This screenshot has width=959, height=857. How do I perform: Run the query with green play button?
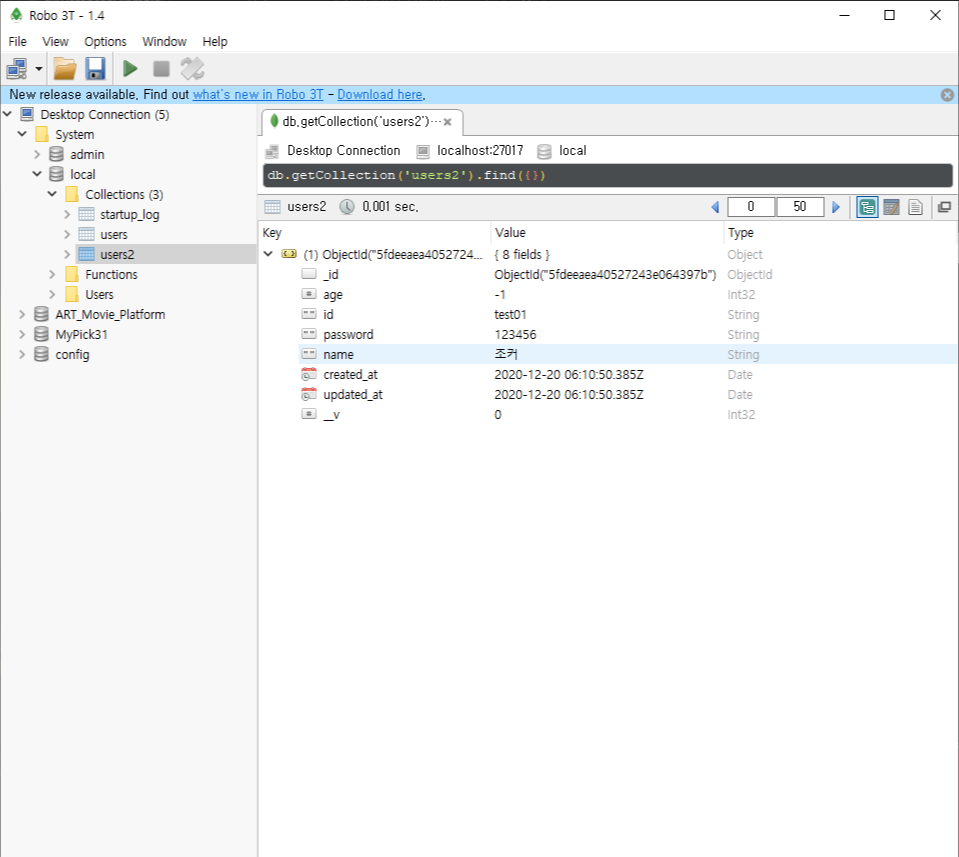tap(130, 69)
